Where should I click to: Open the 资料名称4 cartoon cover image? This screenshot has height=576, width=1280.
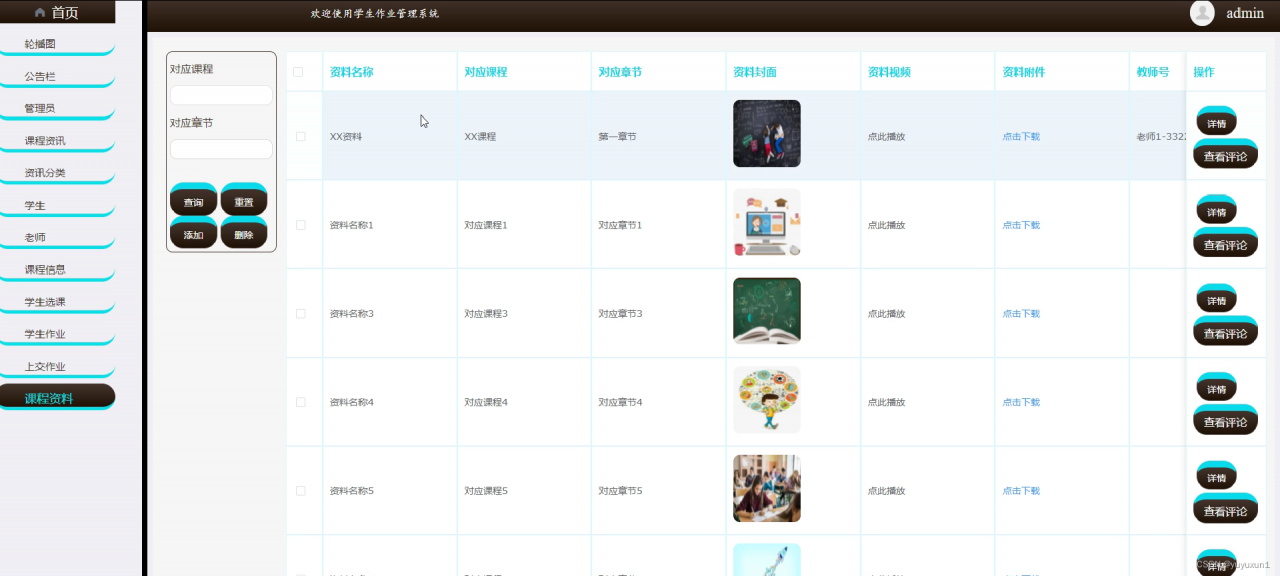coord(767,400)
